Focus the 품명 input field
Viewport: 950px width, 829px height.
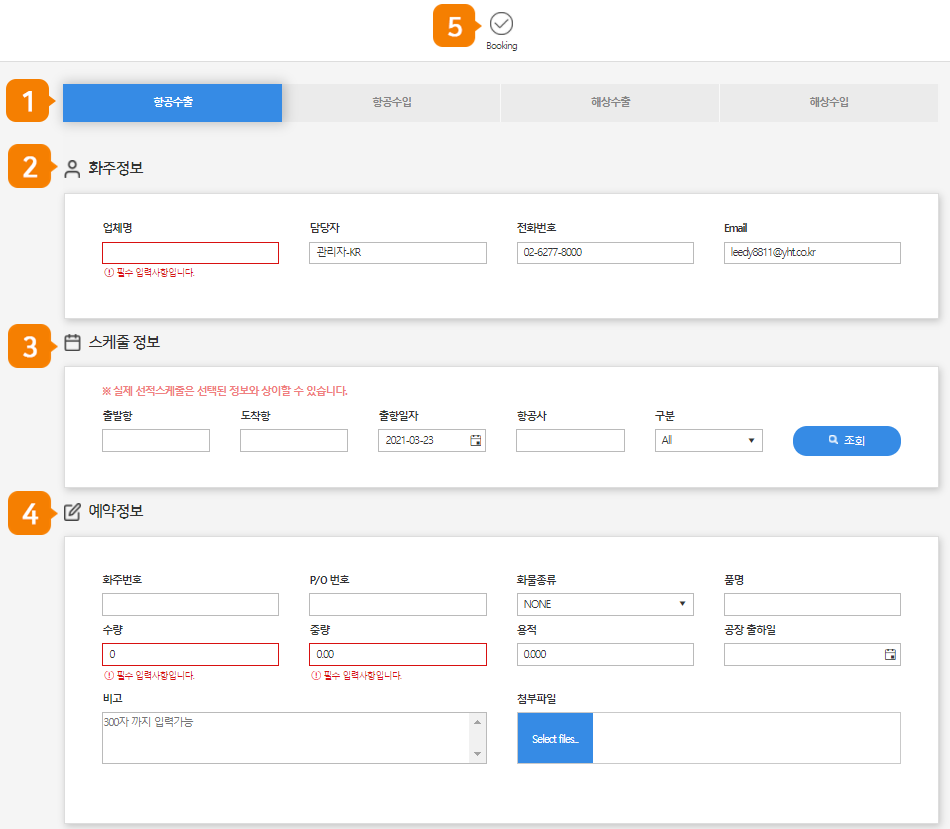812,604
